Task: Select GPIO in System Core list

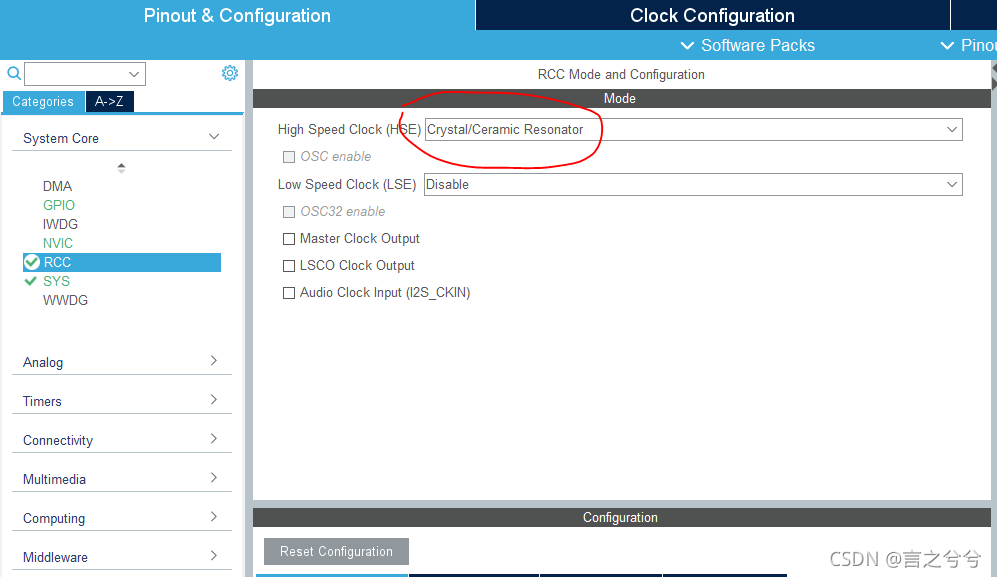Action: pyautogui.click(x=58, y=205)
